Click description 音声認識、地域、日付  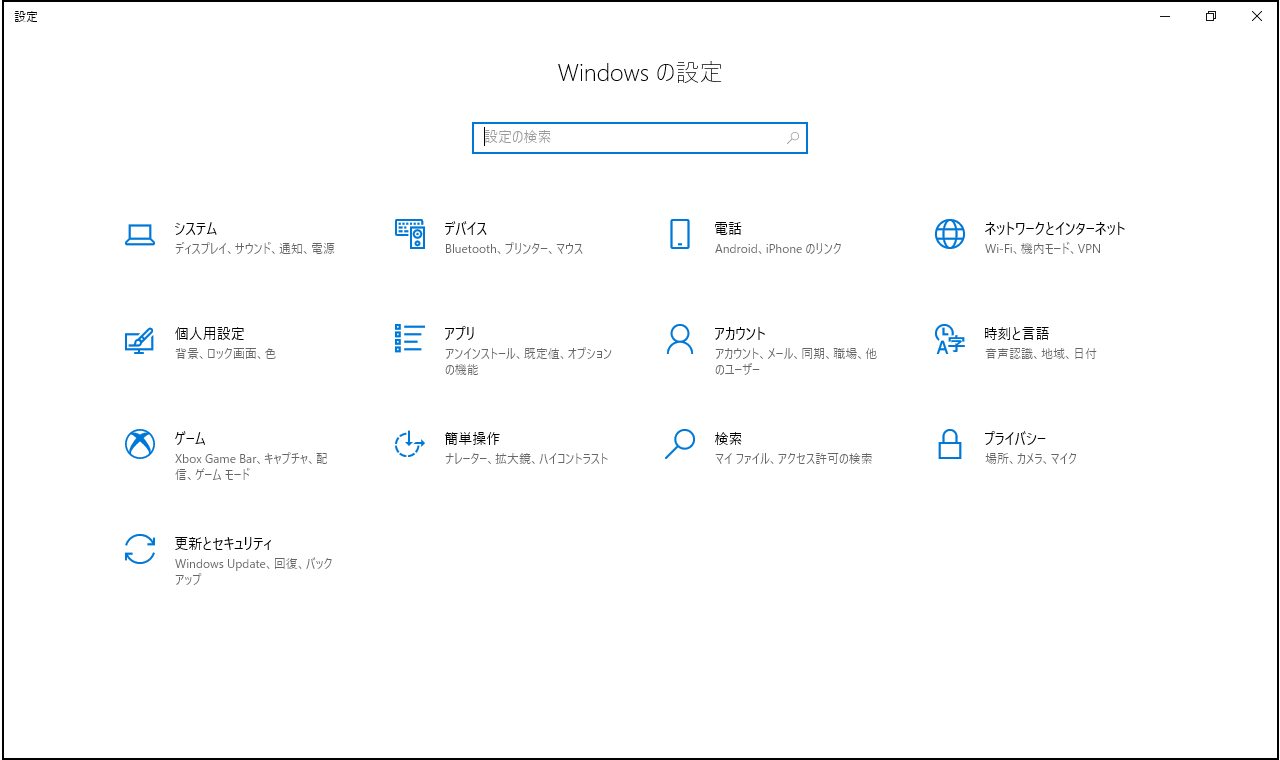[1041, 354]
